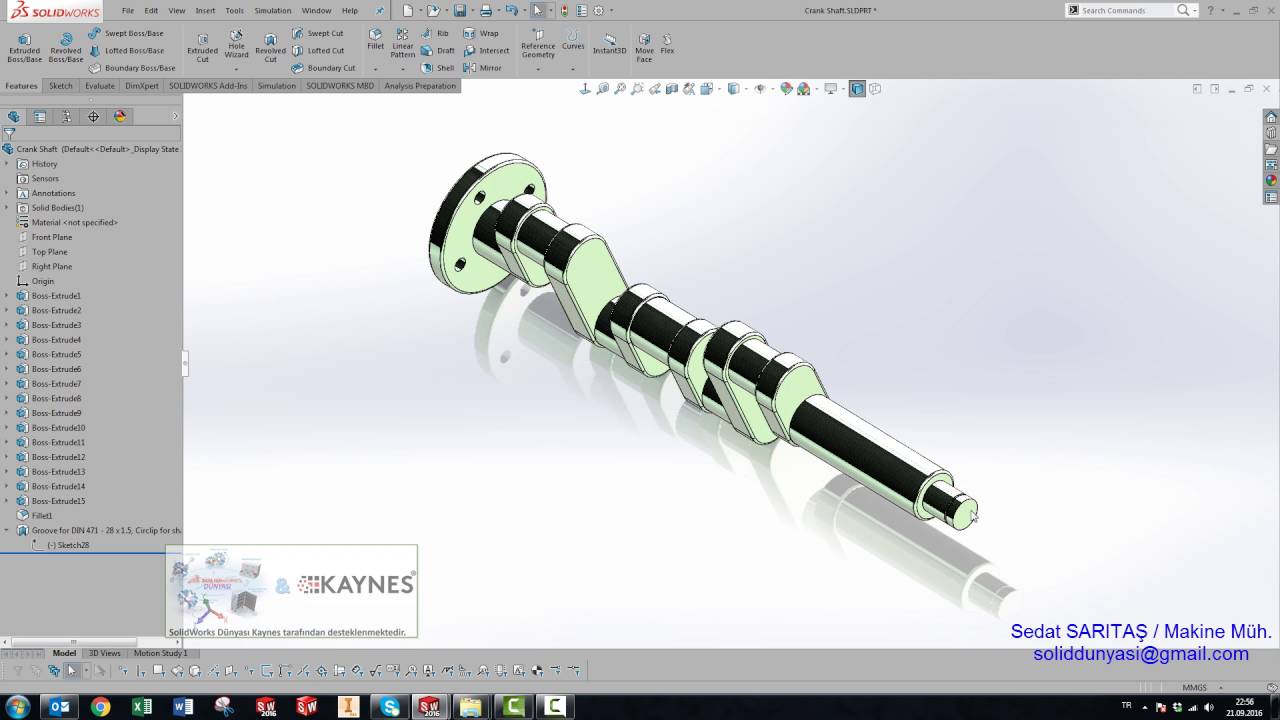Click the Boundary Boss/Base tool

tap(131, 68)
